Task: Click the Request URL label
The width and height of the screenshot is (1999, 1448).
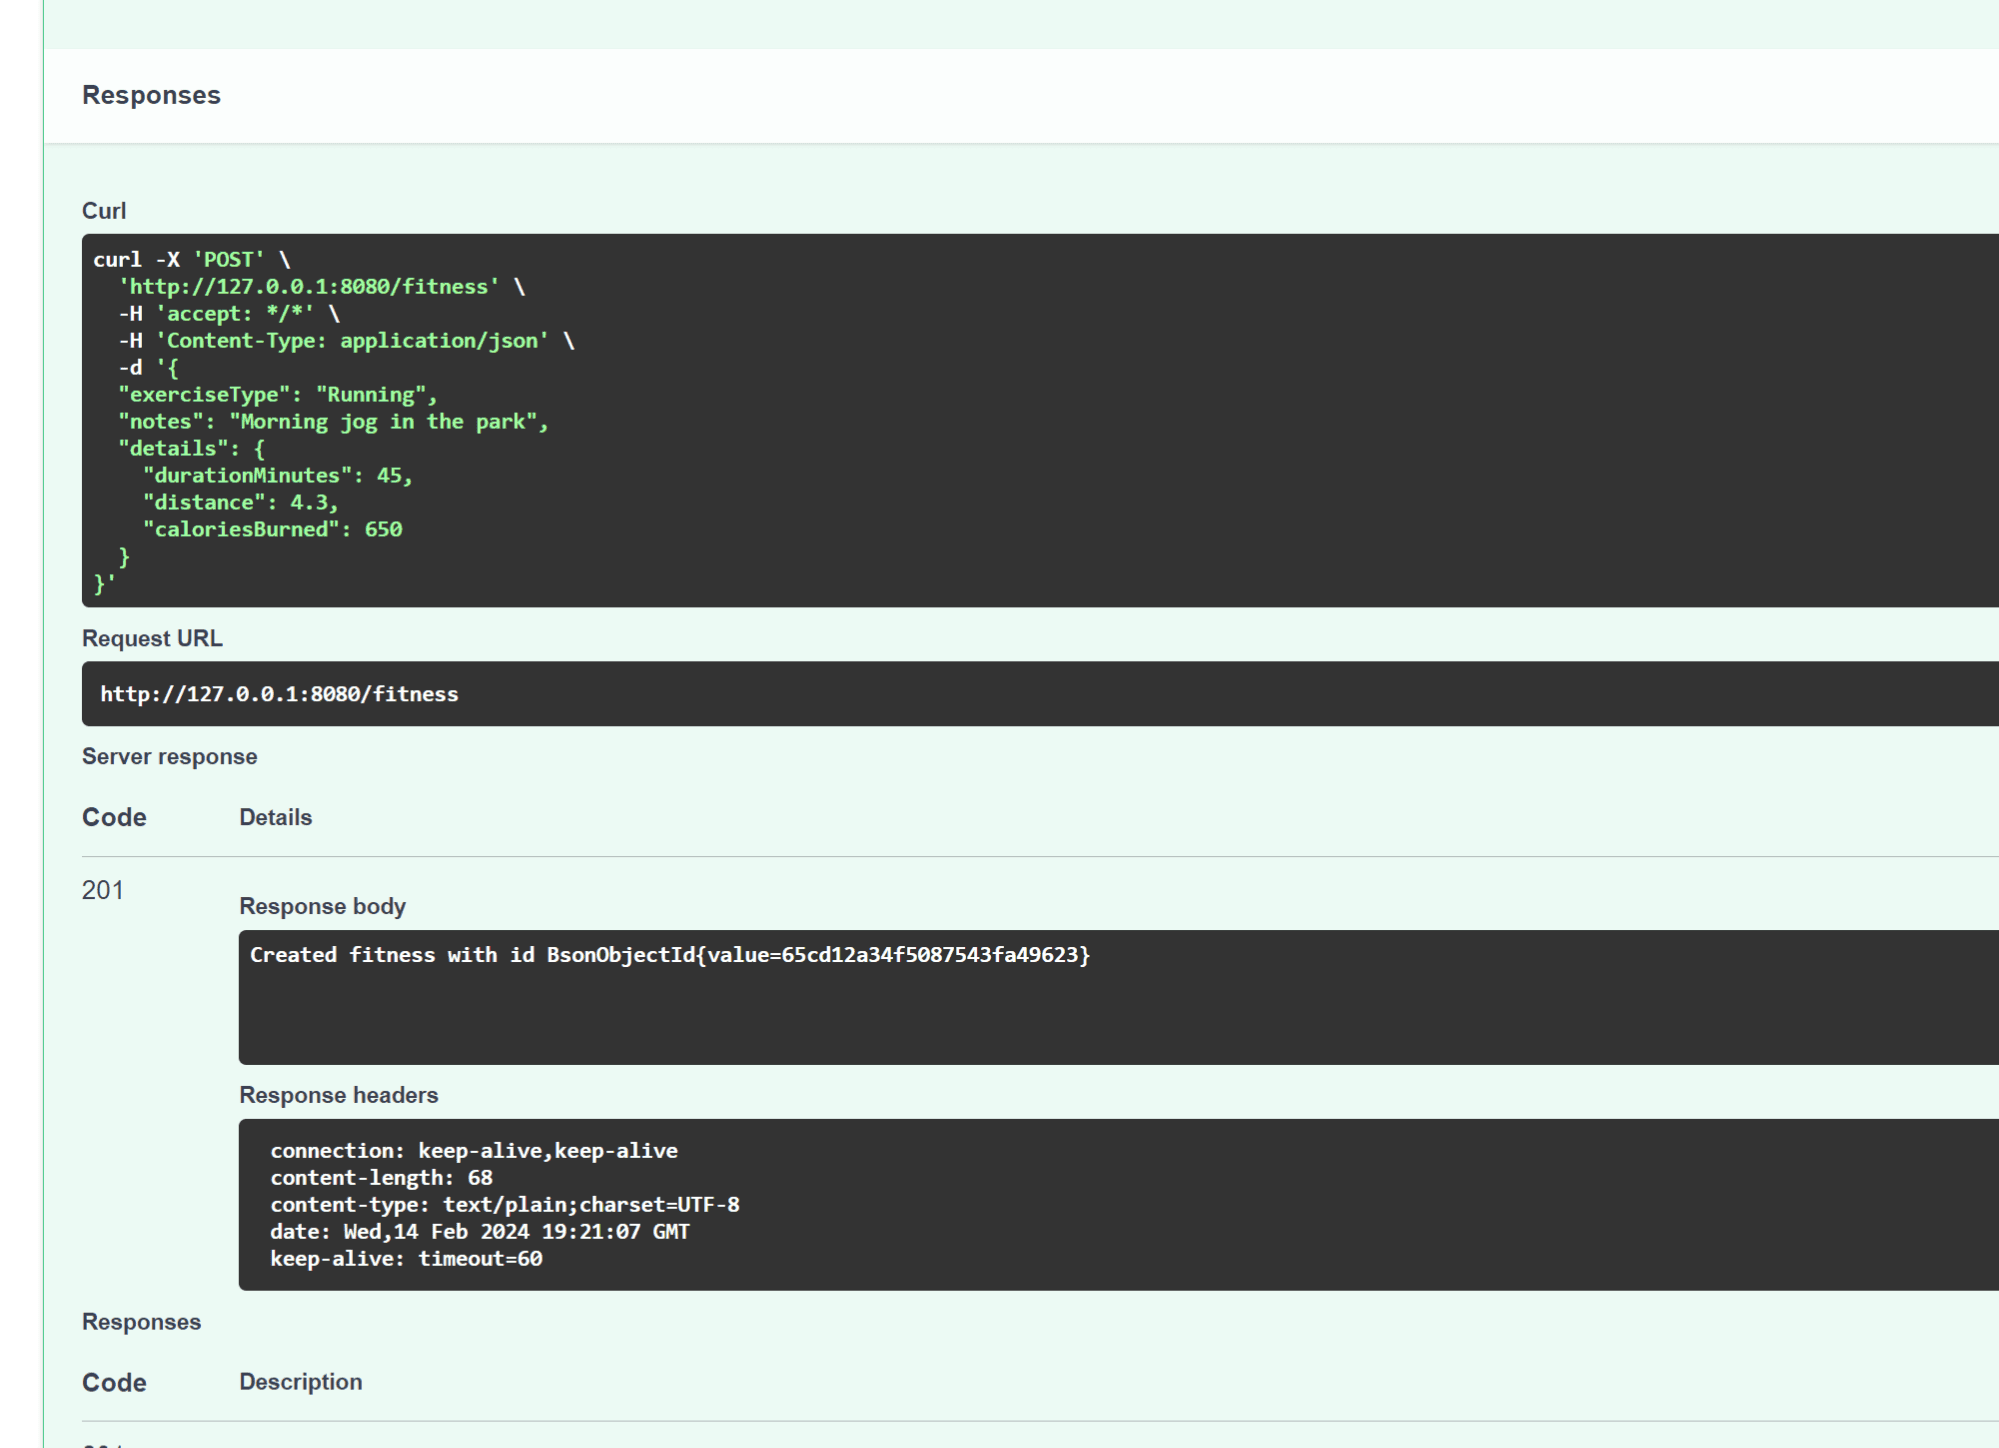Action: (152, 639)
